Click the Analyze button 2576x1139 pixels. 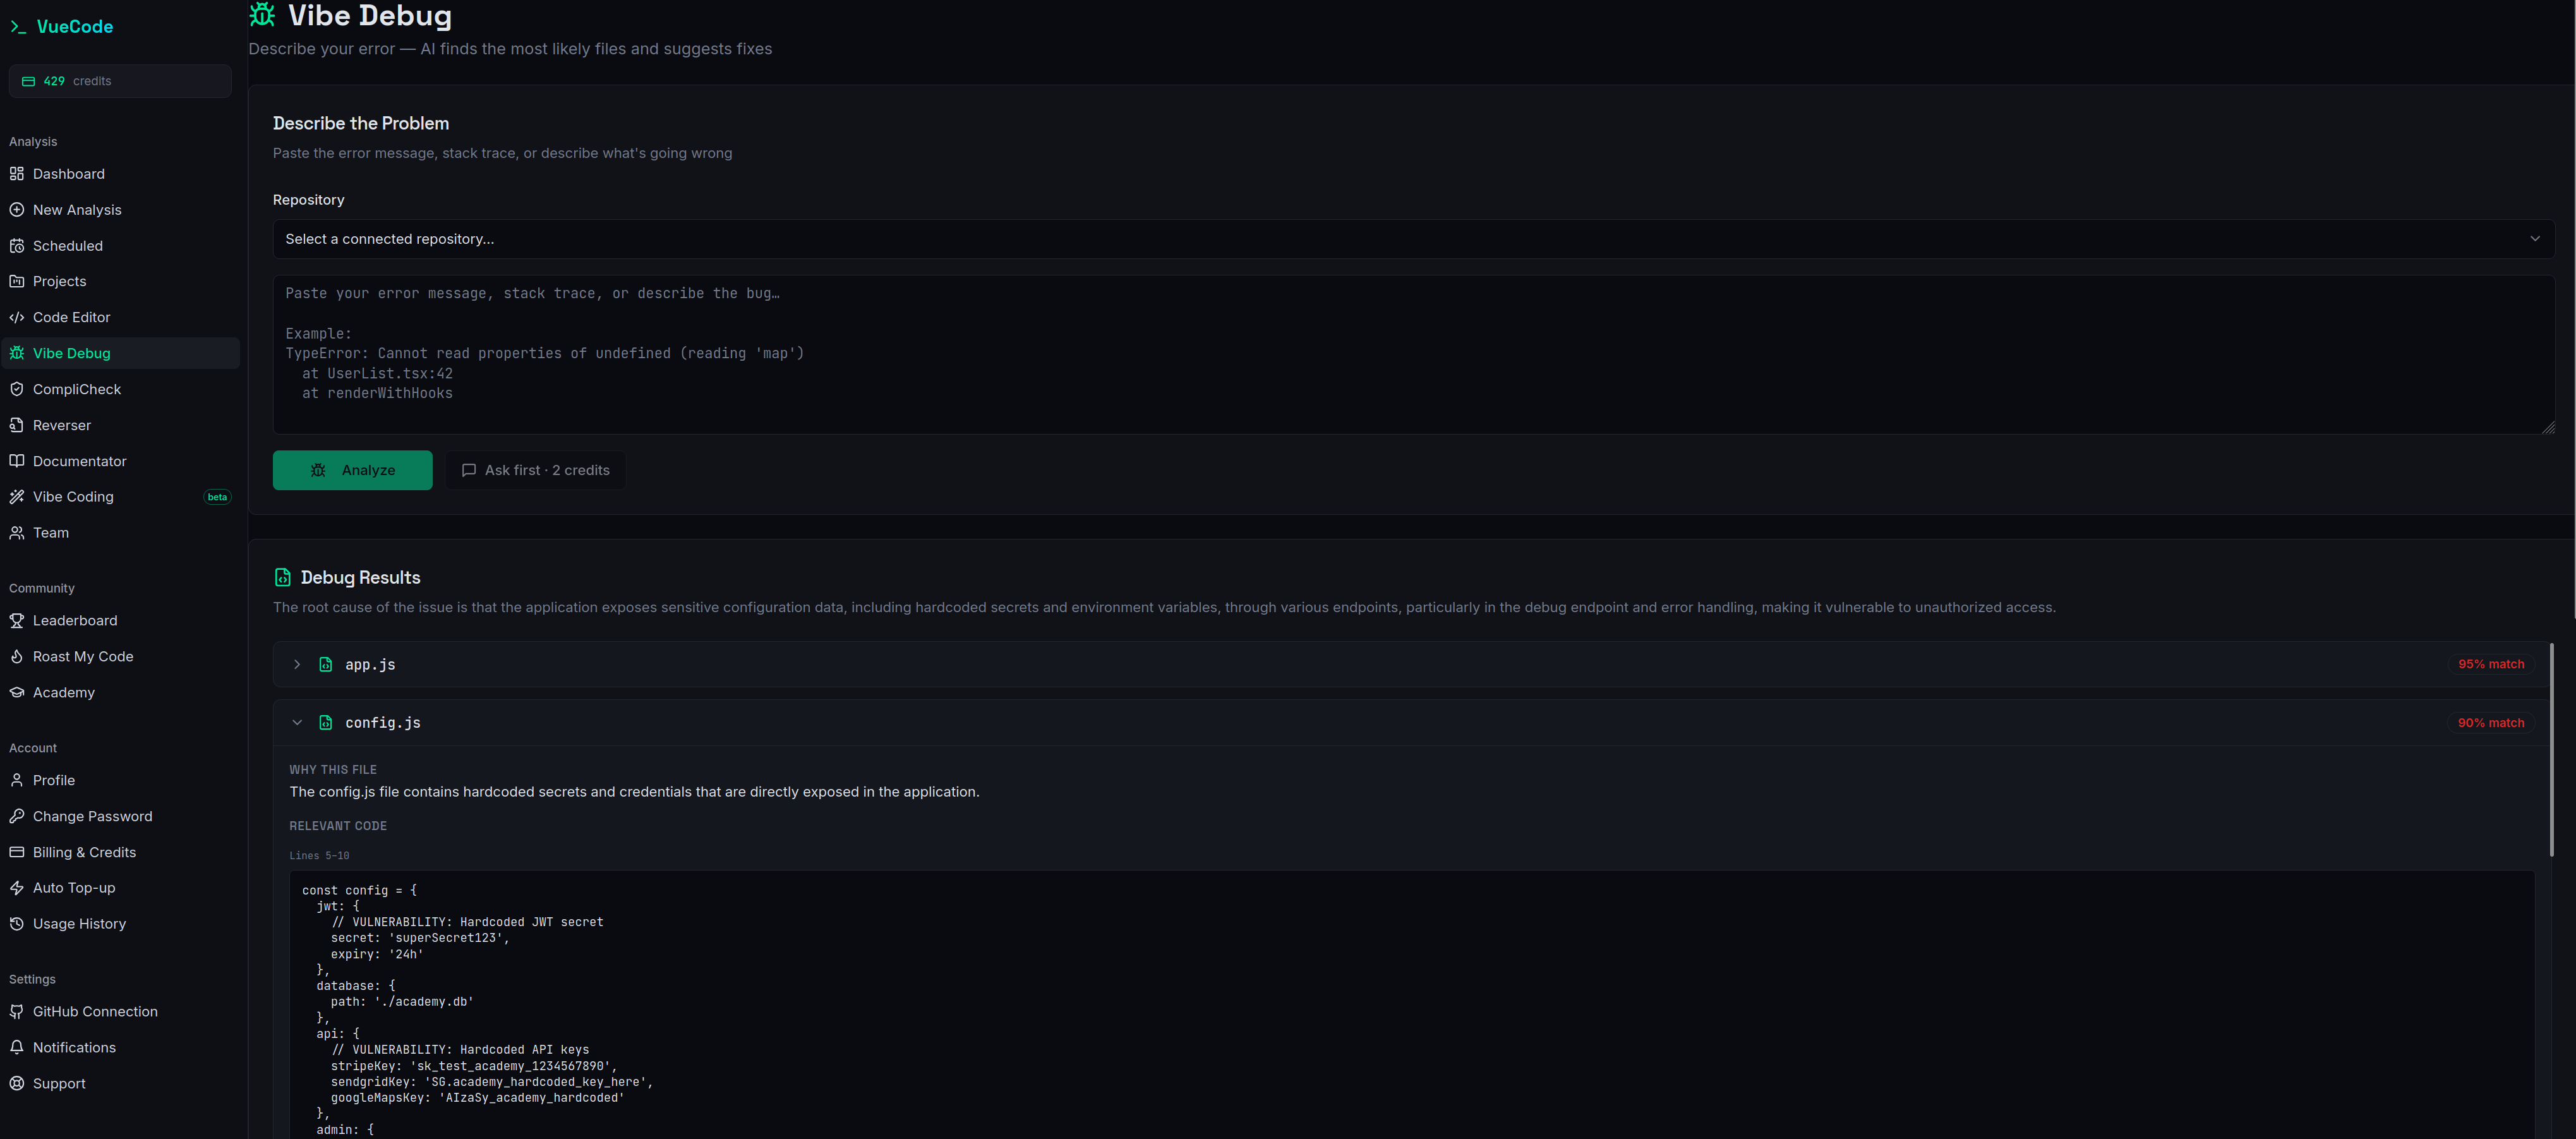(352, 470)
